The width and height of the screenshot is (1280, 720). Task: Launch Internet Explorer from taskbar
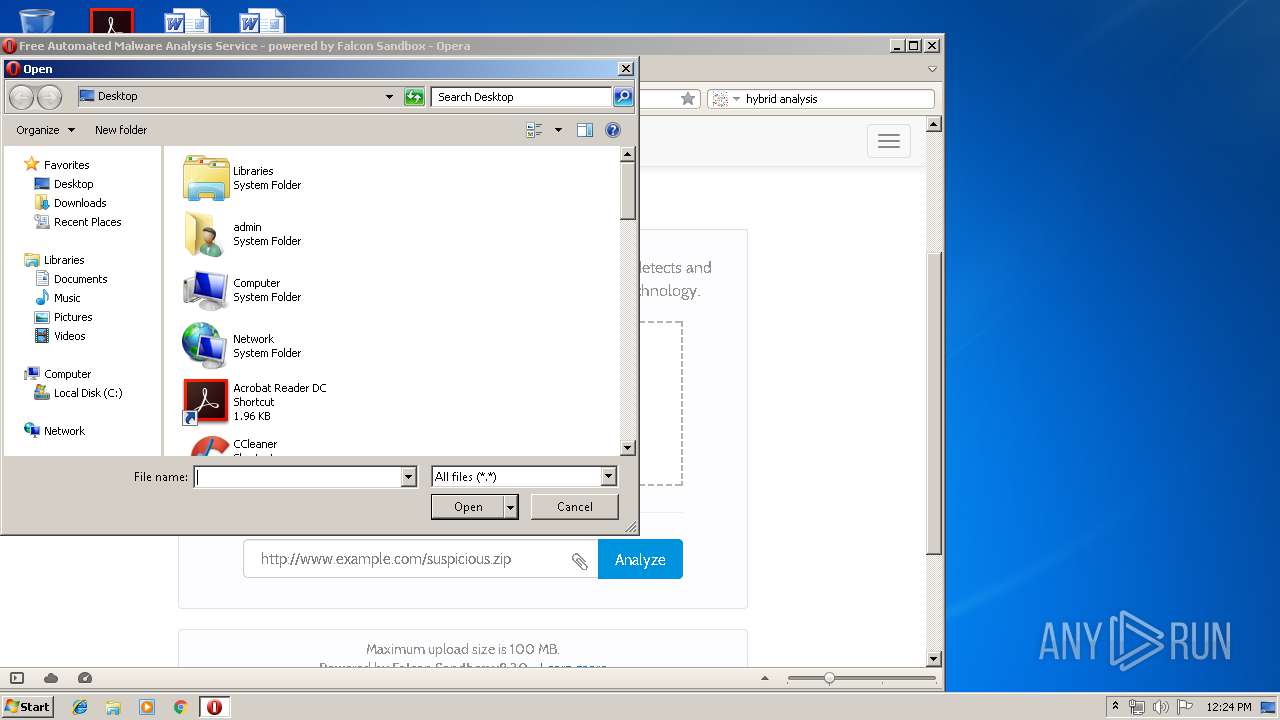pos(80,707)
